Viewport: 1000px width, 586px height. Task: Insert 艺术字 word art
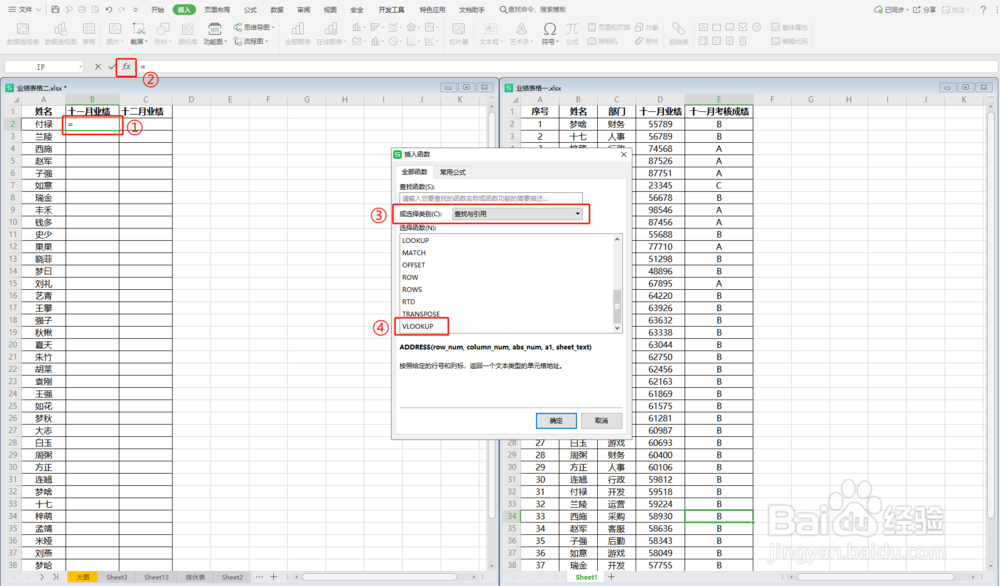(521, 34)
